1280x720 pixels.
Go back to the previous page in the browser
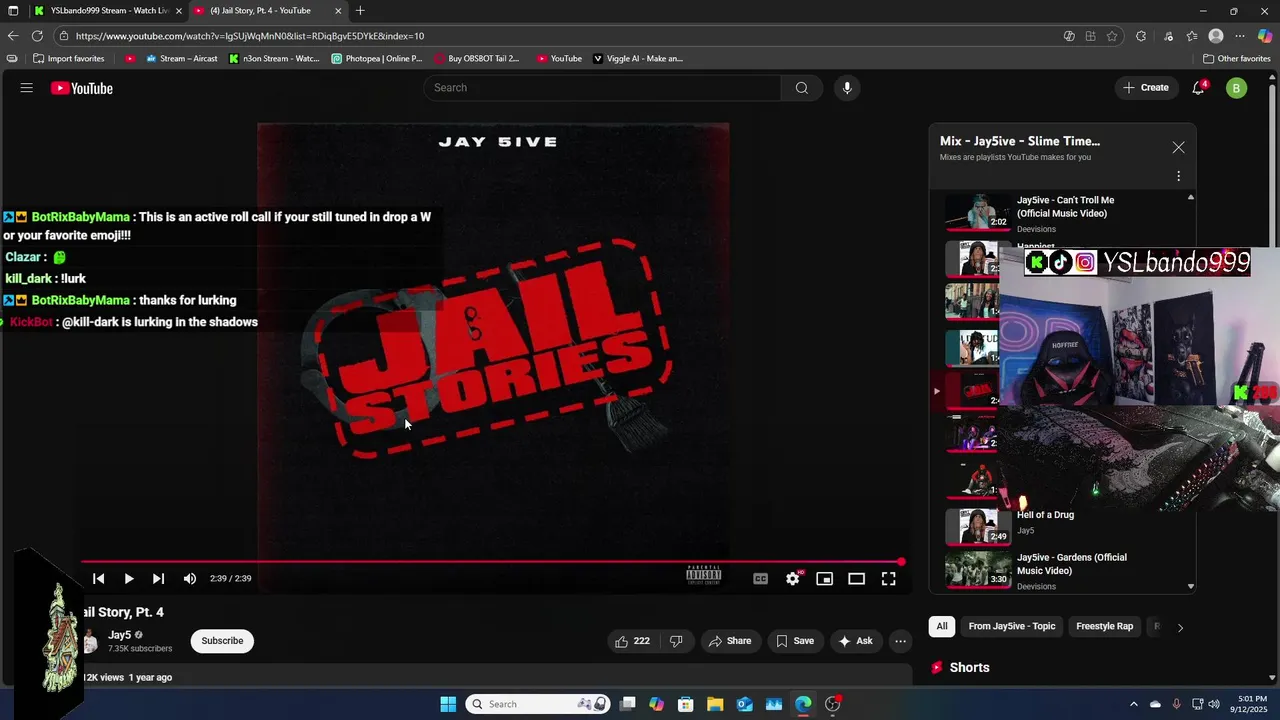coord(13,36)
